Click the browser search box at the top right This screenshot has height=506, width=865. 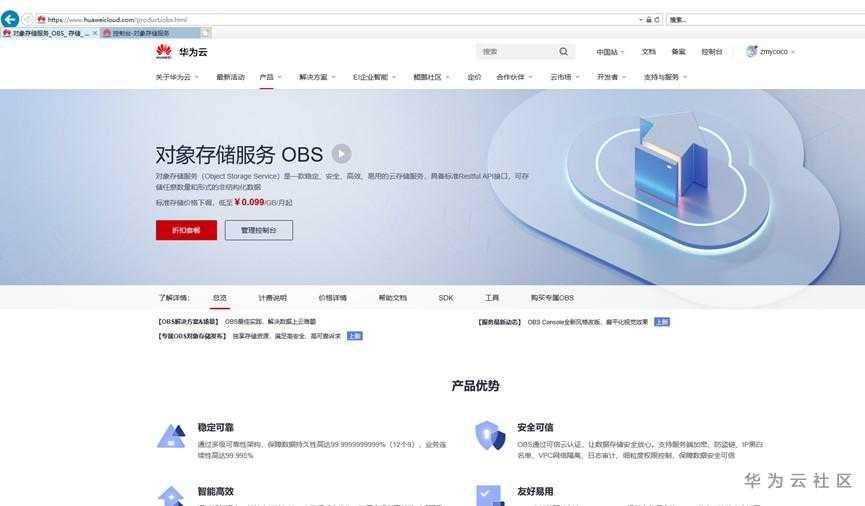pyautogui.click(x=766, y=20)
